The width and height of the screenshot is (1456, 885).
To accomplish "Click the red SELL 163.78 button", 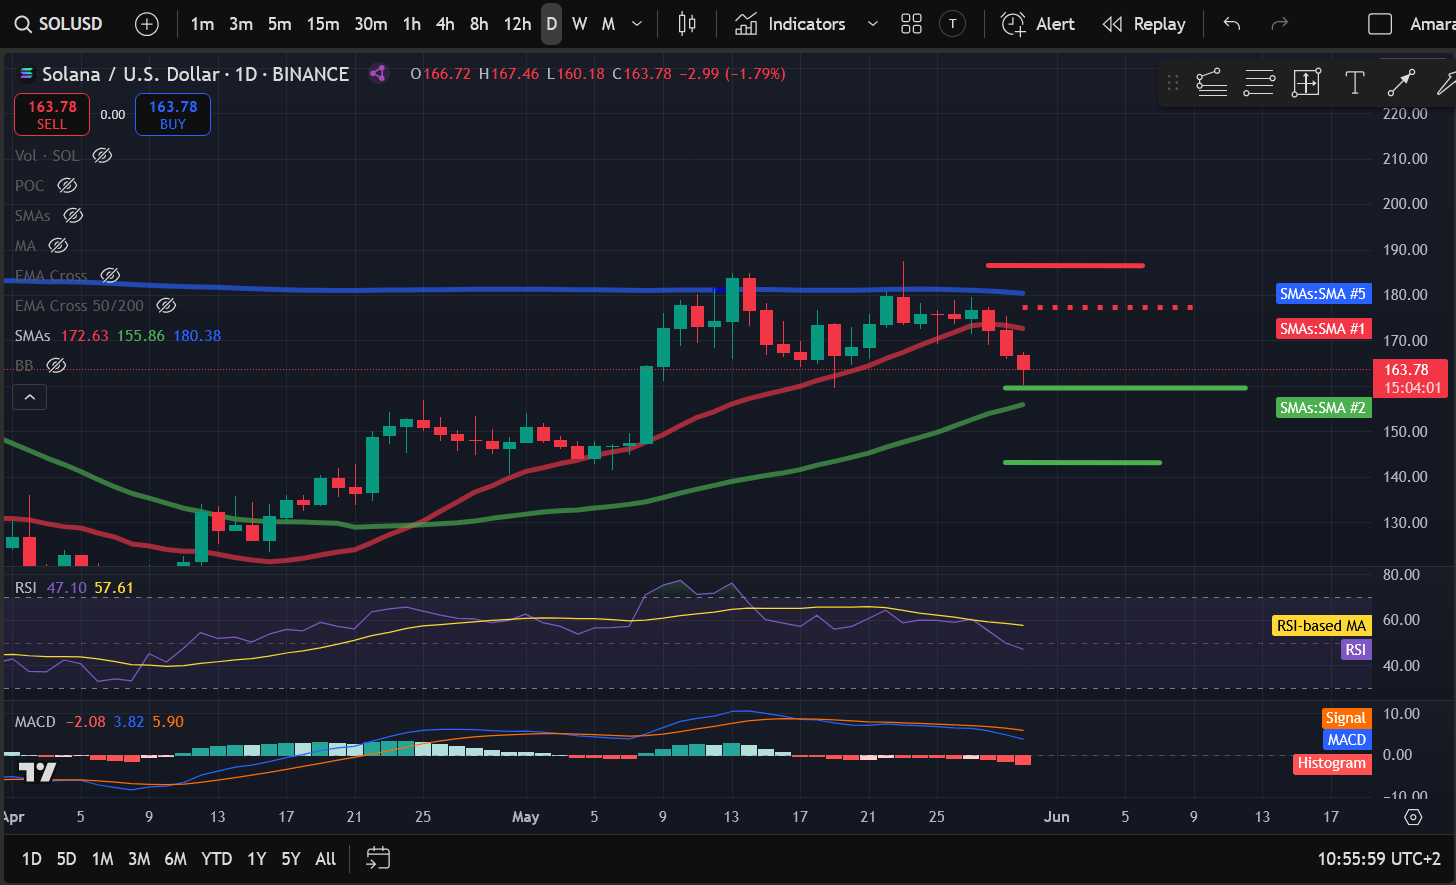I will [52, 114].
